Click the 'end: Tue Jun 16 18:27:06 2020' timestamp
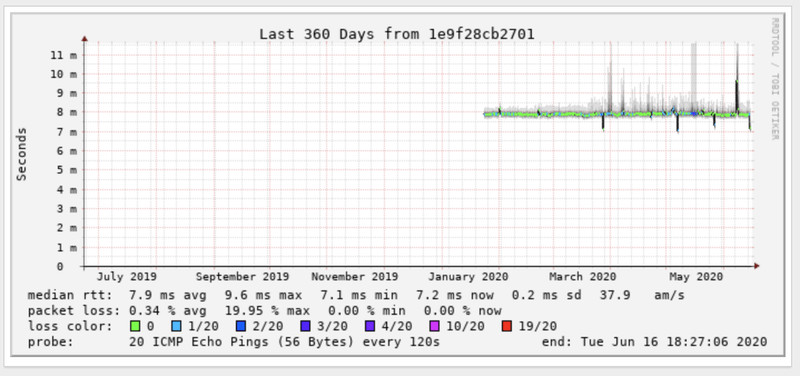The image size is (800, 376). (654, 342)
